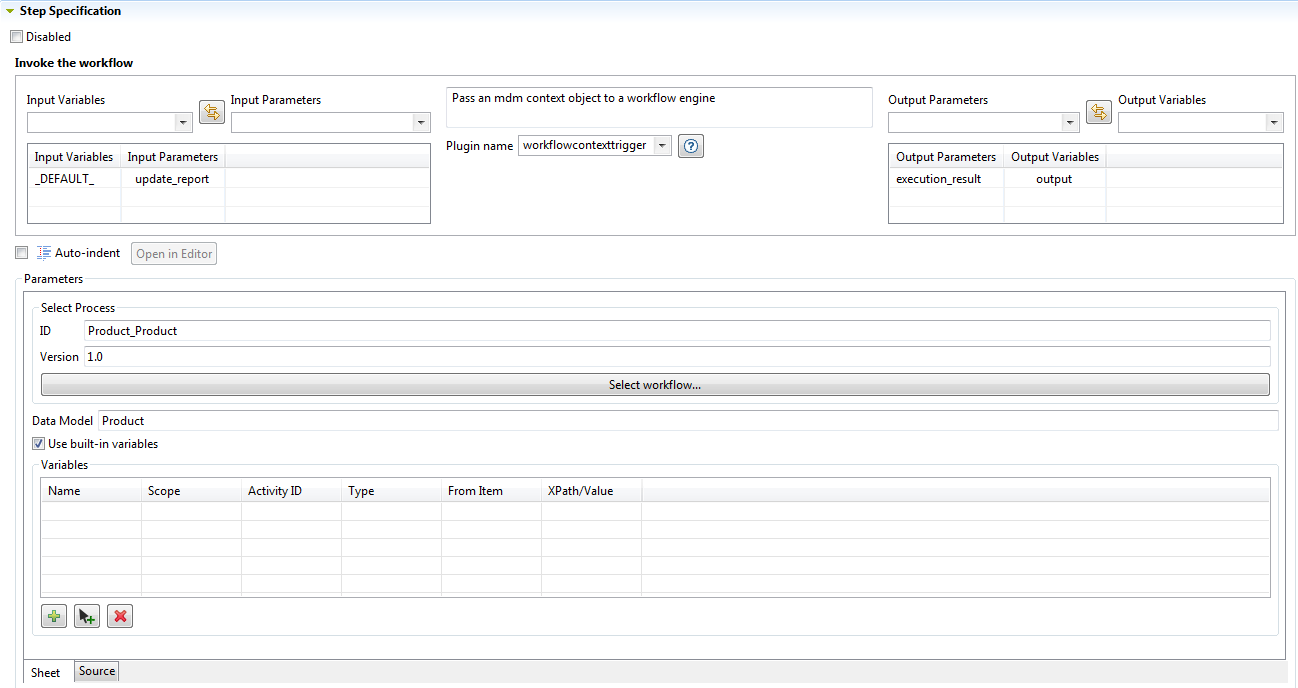Click the green plus add variable button
The width and height of the screenshot is (1298, 688).
click(x=54, y=616)
